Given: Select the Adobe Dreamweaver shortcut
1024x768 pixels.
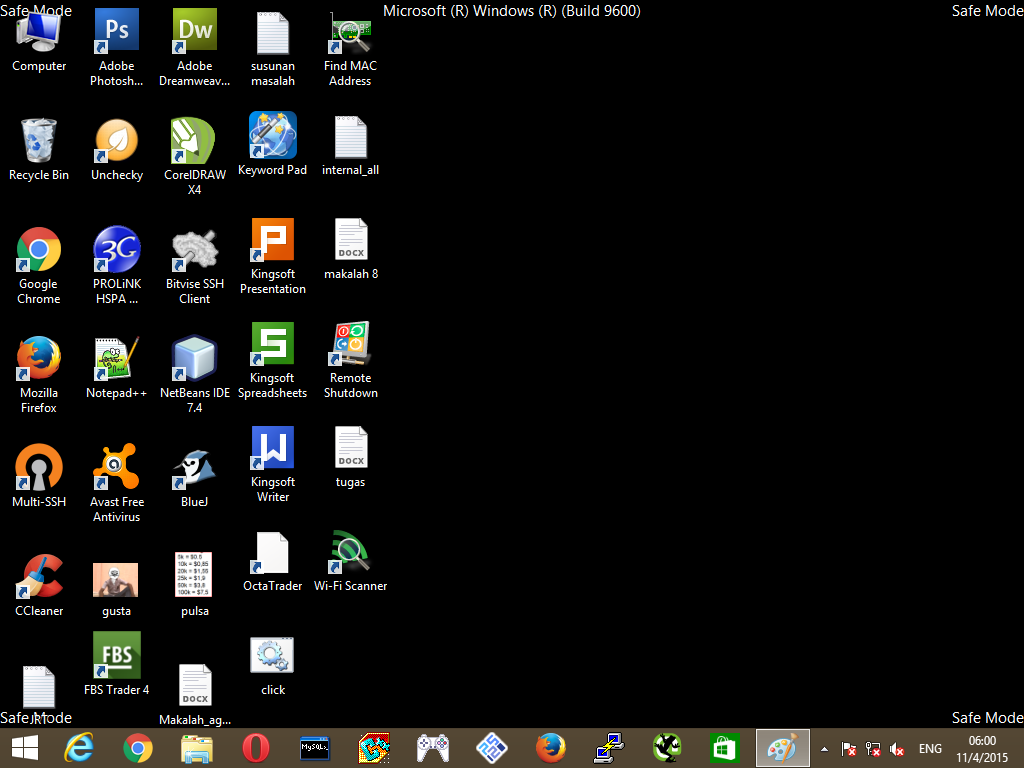Looking at the screenshot, I should (195, 48).
